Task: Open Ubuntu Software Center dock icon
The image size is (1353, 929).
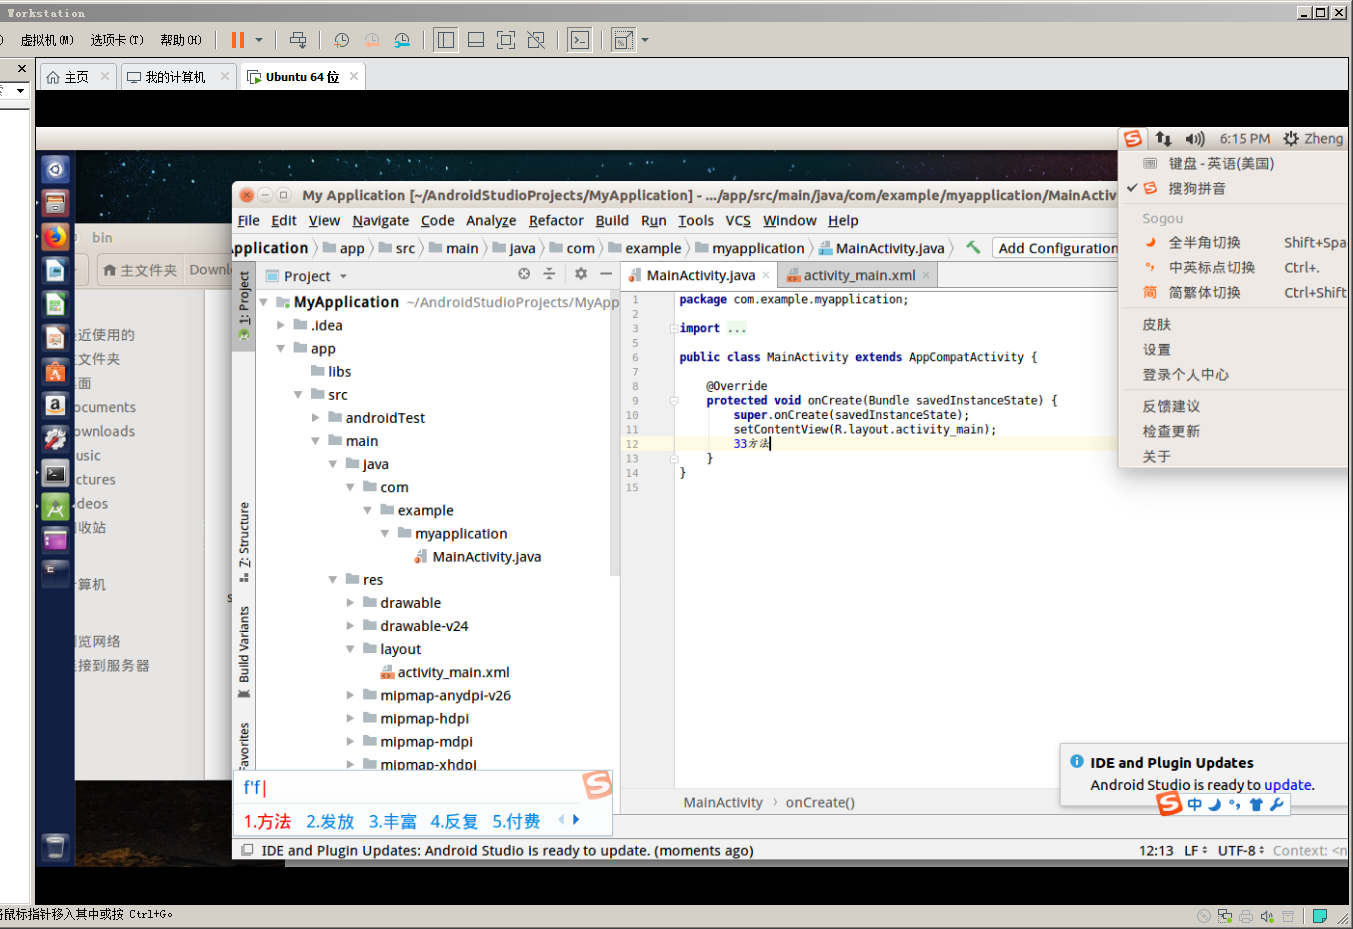Action: click(56, 371)
